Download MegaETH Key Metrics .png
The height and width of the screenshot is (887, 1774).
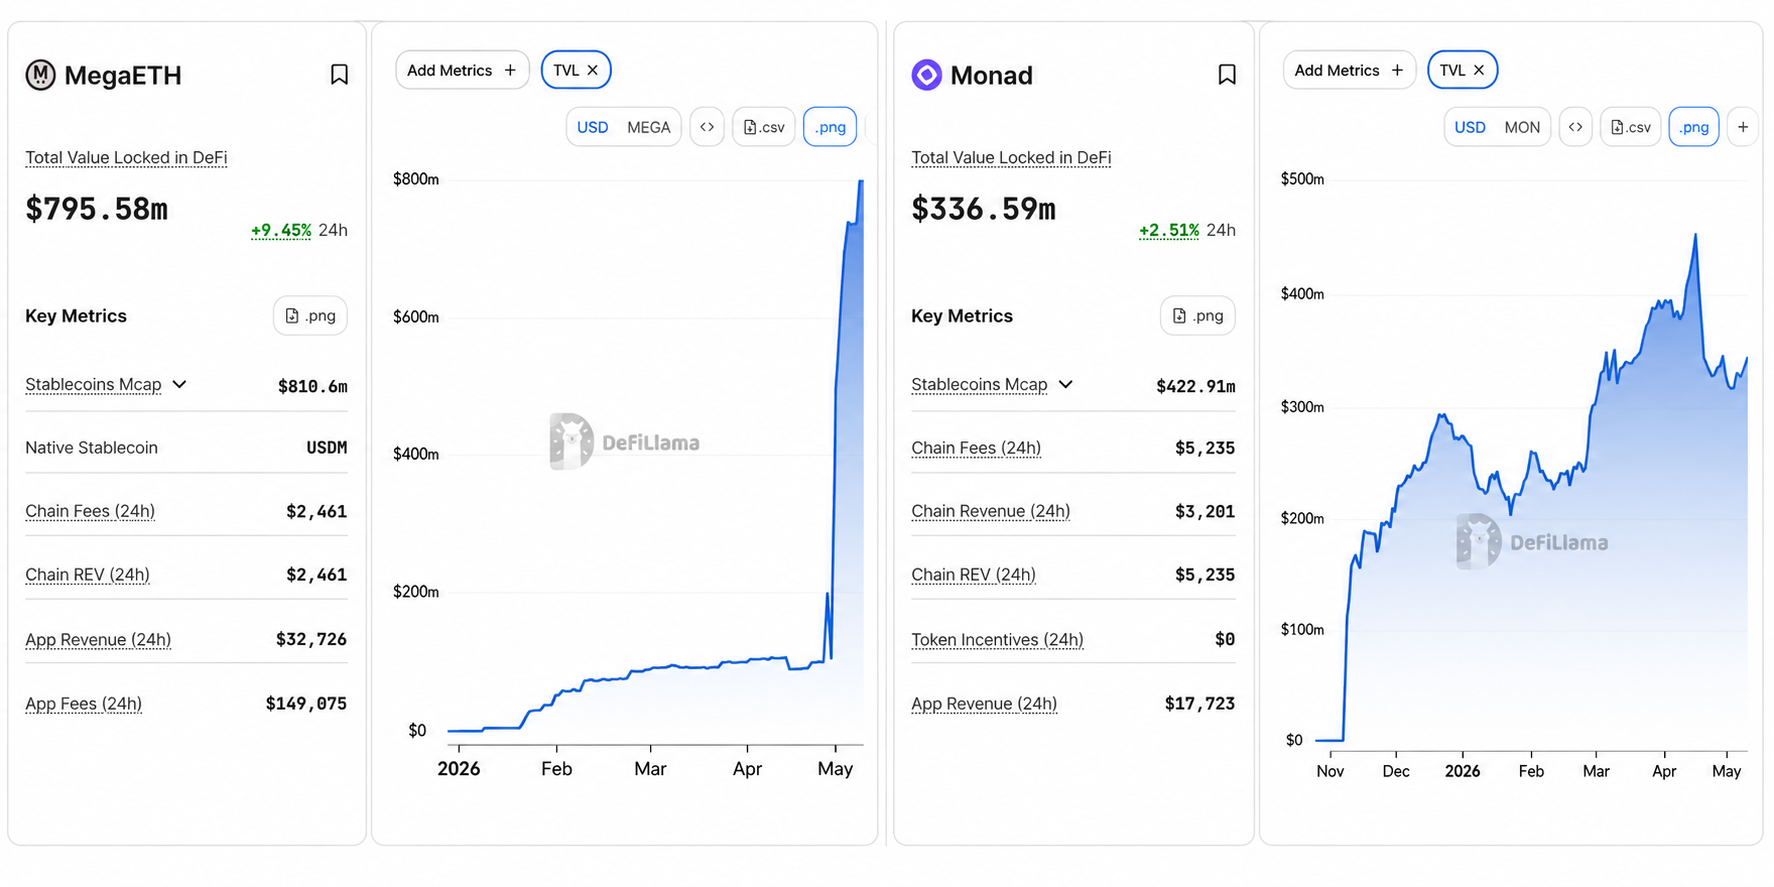(x=310, y=316)
